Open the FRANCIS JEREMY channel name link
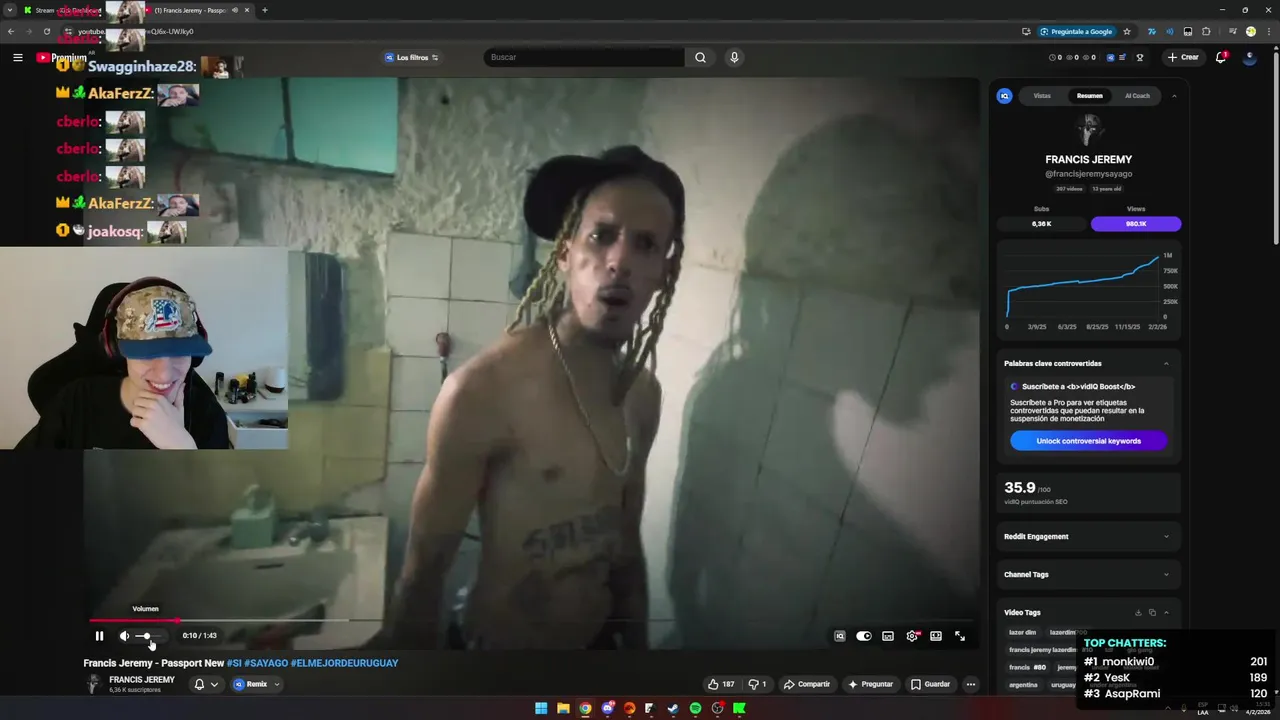The image size is (1280, 720). [142, 680]
